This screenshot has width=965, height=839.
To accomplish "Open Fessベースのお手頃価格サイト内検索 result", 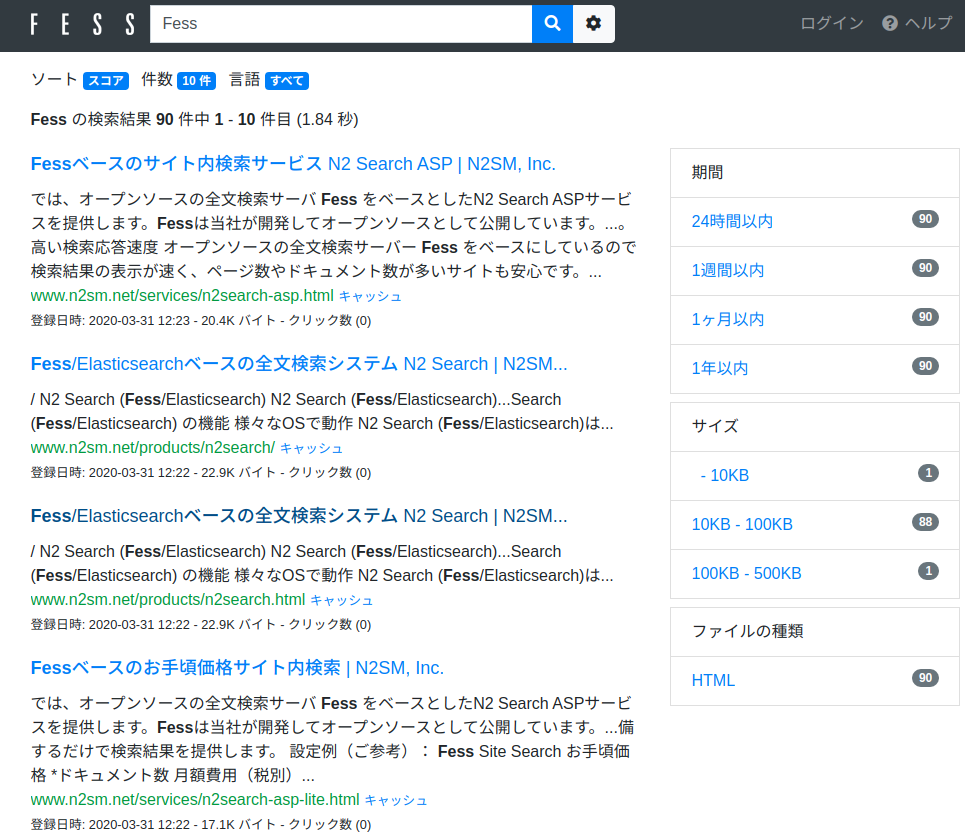I will pos(237,668).
